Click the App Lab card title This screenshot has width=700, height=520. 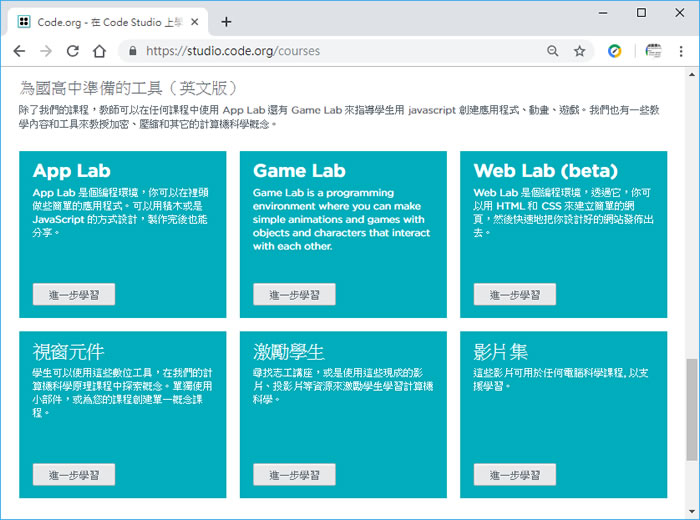71,171
